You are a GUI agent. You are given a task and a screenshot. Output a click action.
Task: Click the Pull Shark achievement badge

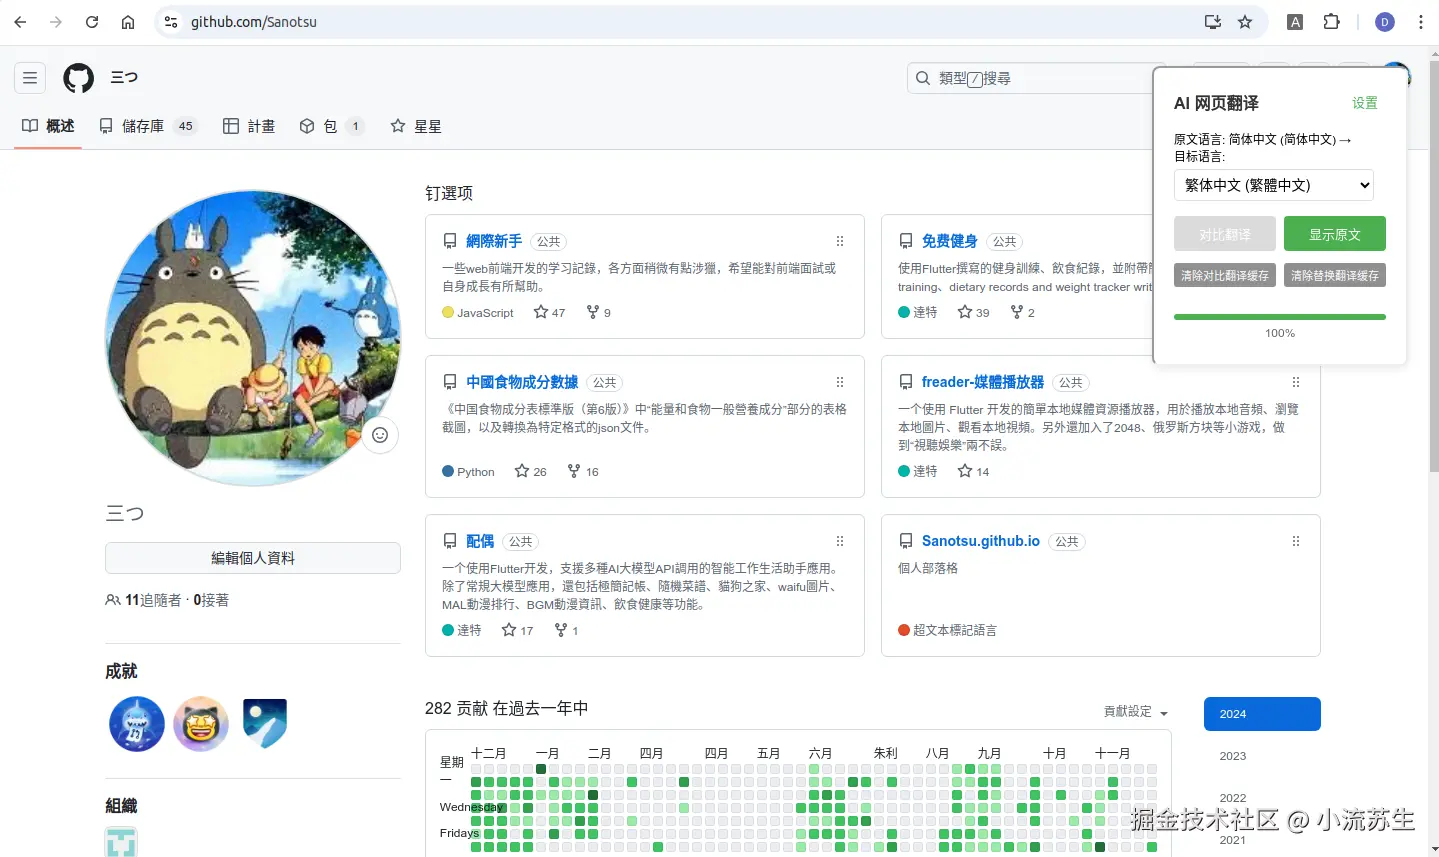[x=136, y=723]
